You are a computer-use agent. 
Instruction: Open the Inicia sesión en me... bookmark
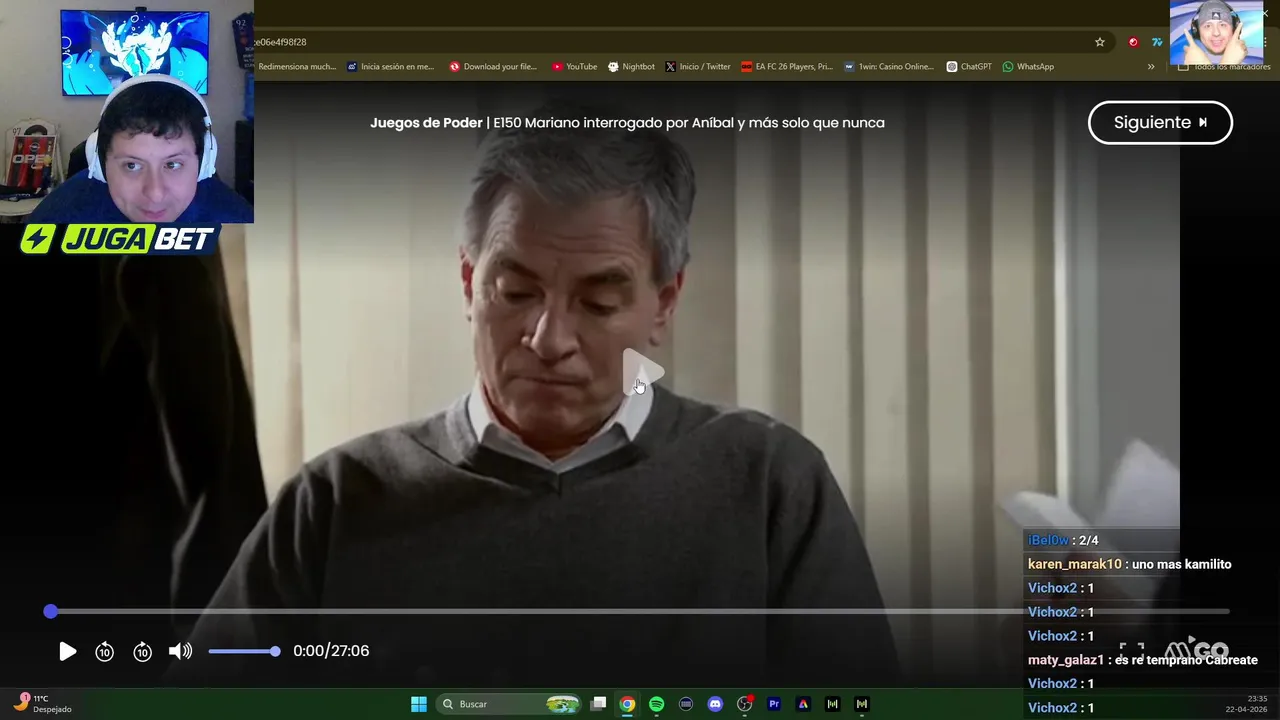coord(391,67)
